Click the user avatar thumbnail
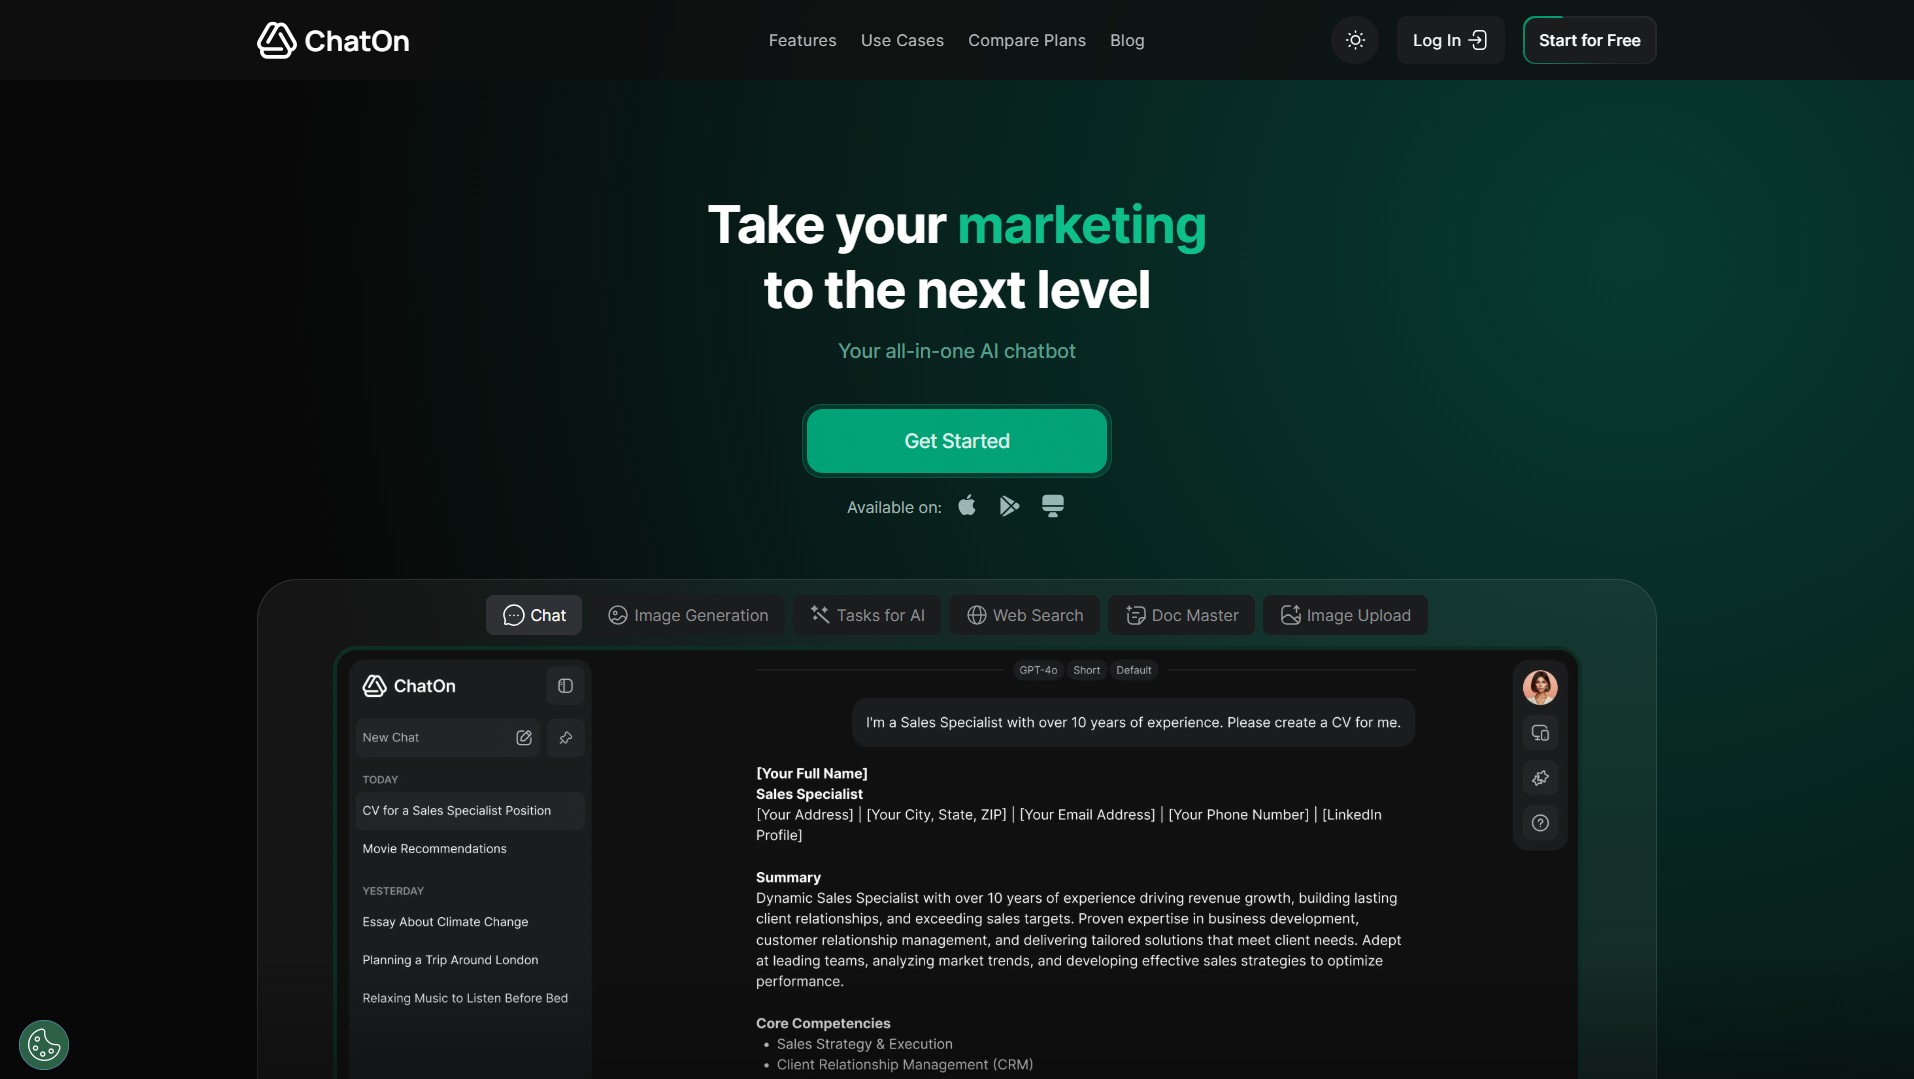1914x1079 pixels. [x=1540, y=687]
